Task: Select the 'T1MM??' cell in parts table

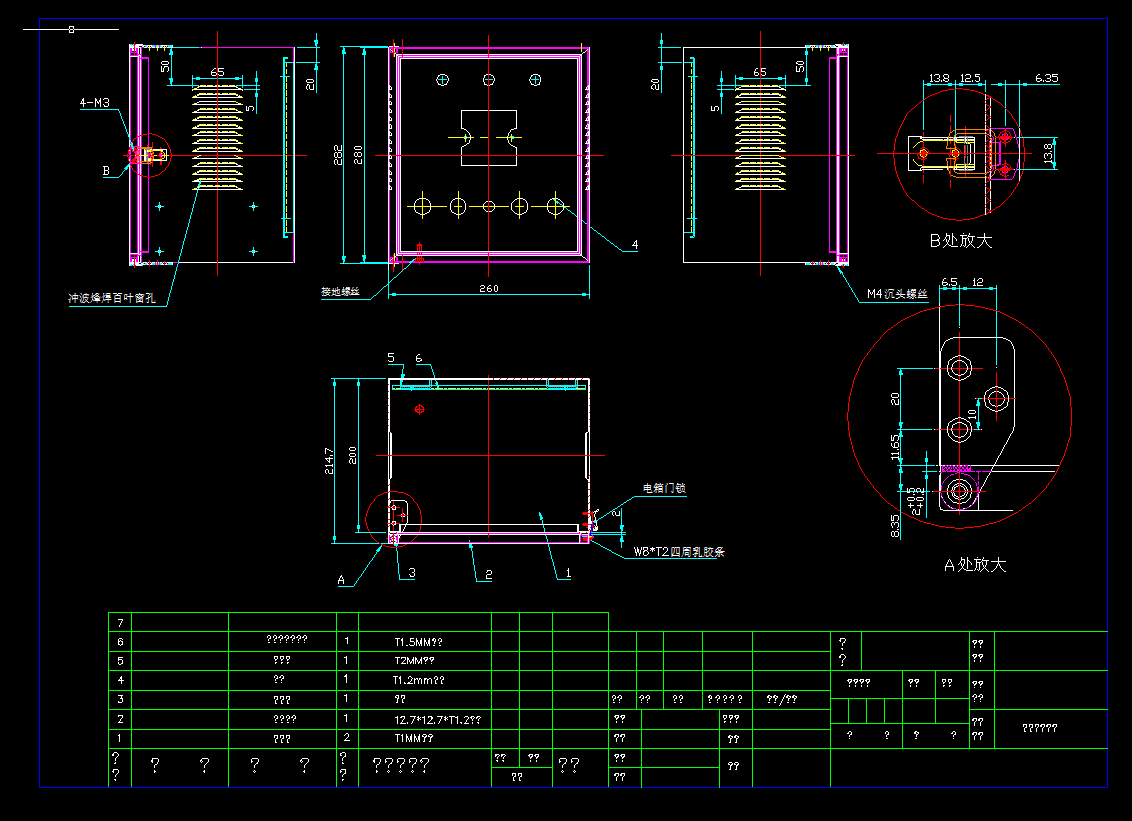Action: (414, 738)
